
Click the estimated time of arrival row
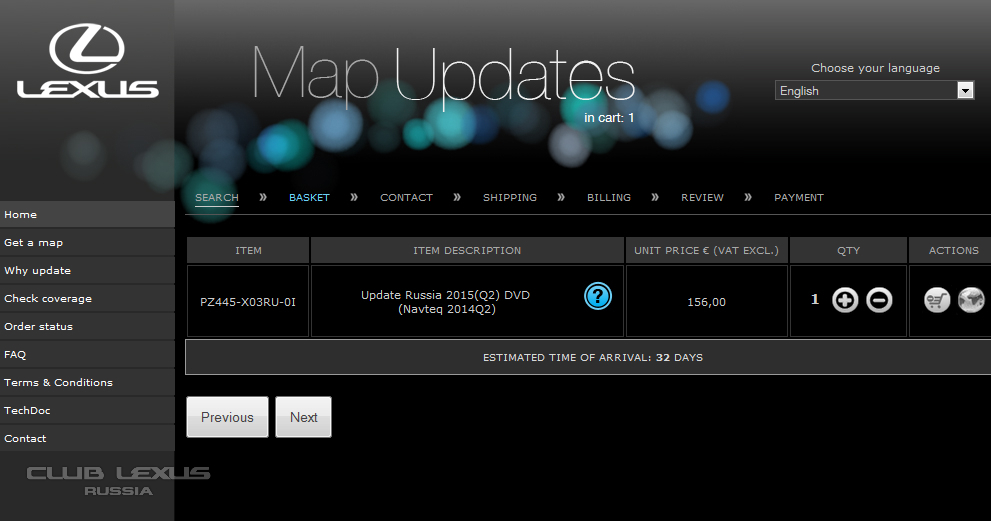pos(588,357)
